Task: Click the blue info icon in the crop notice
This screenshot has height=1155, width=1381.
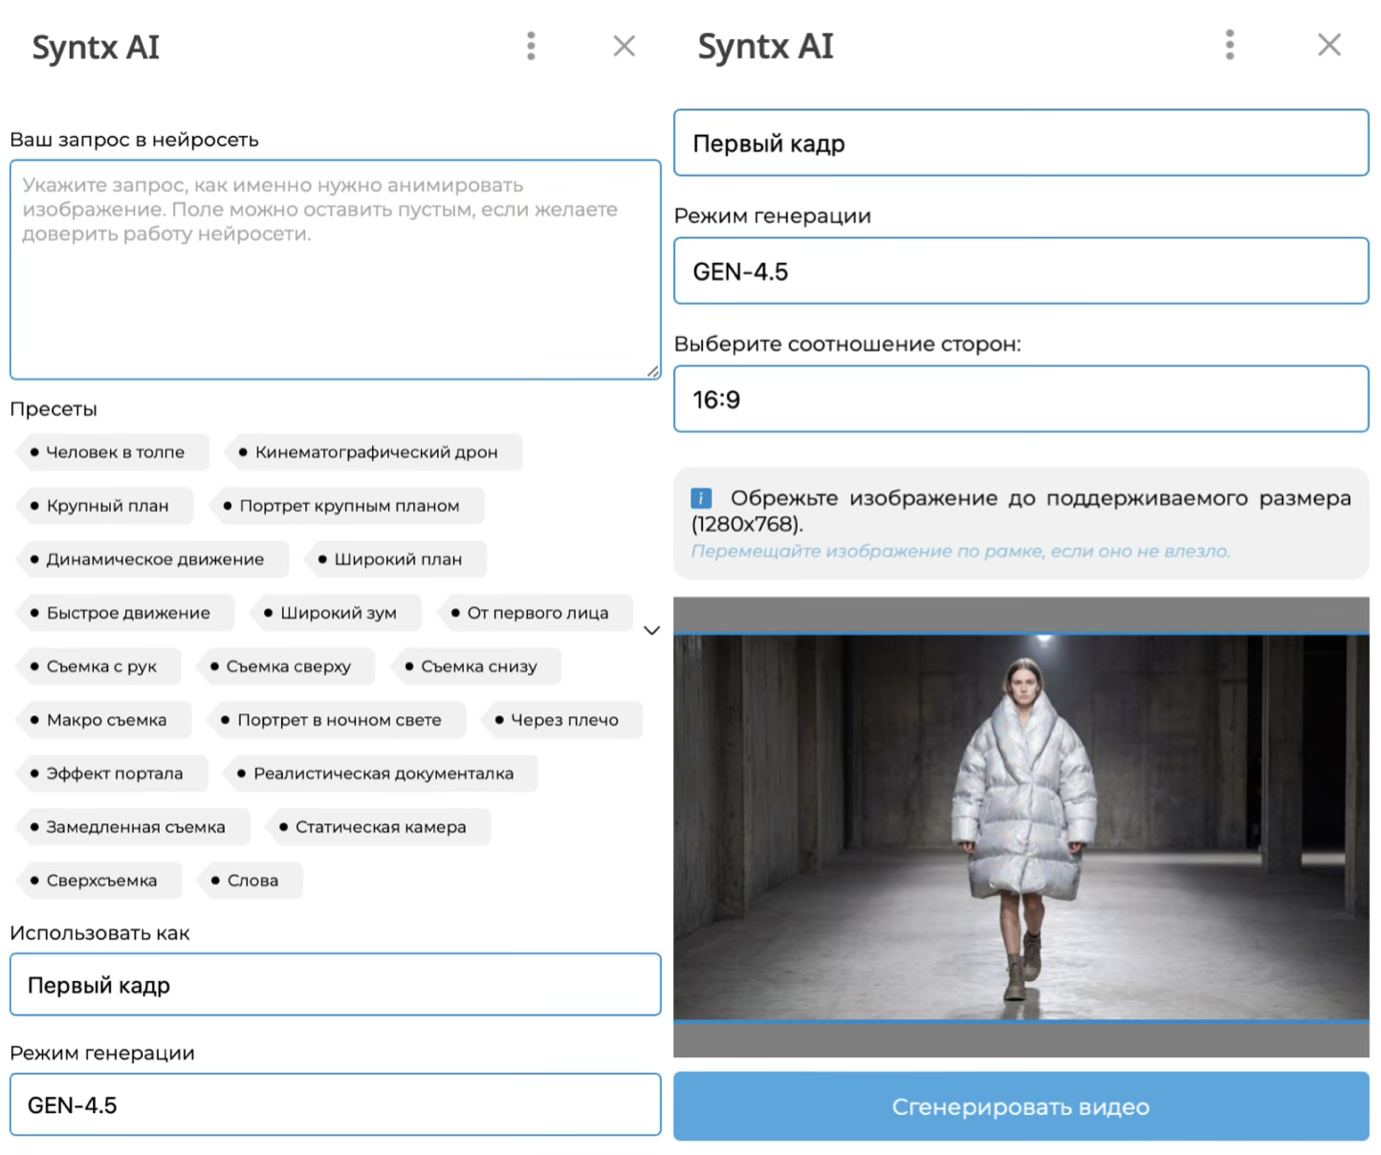Action: [701, 498]
